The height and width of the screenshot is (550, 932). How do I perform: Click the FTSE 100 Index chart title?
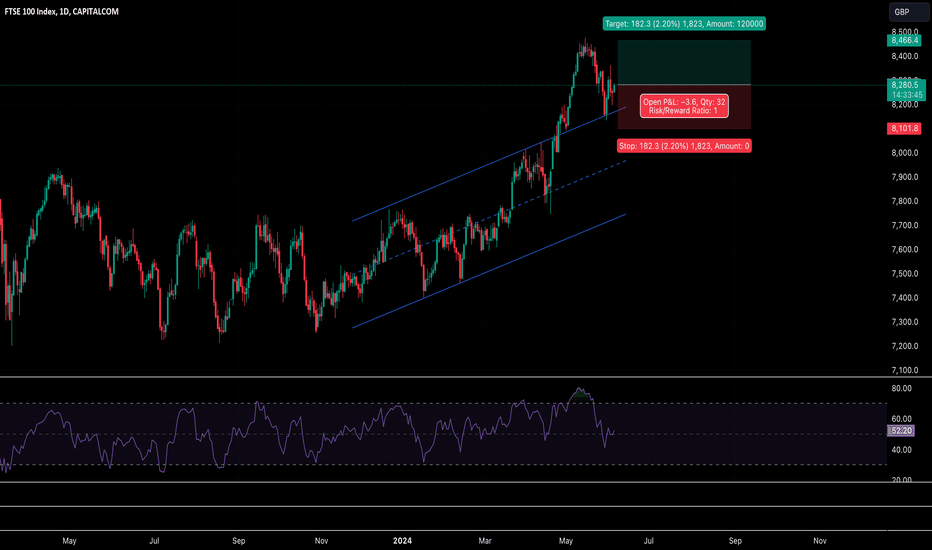point(62,11)
